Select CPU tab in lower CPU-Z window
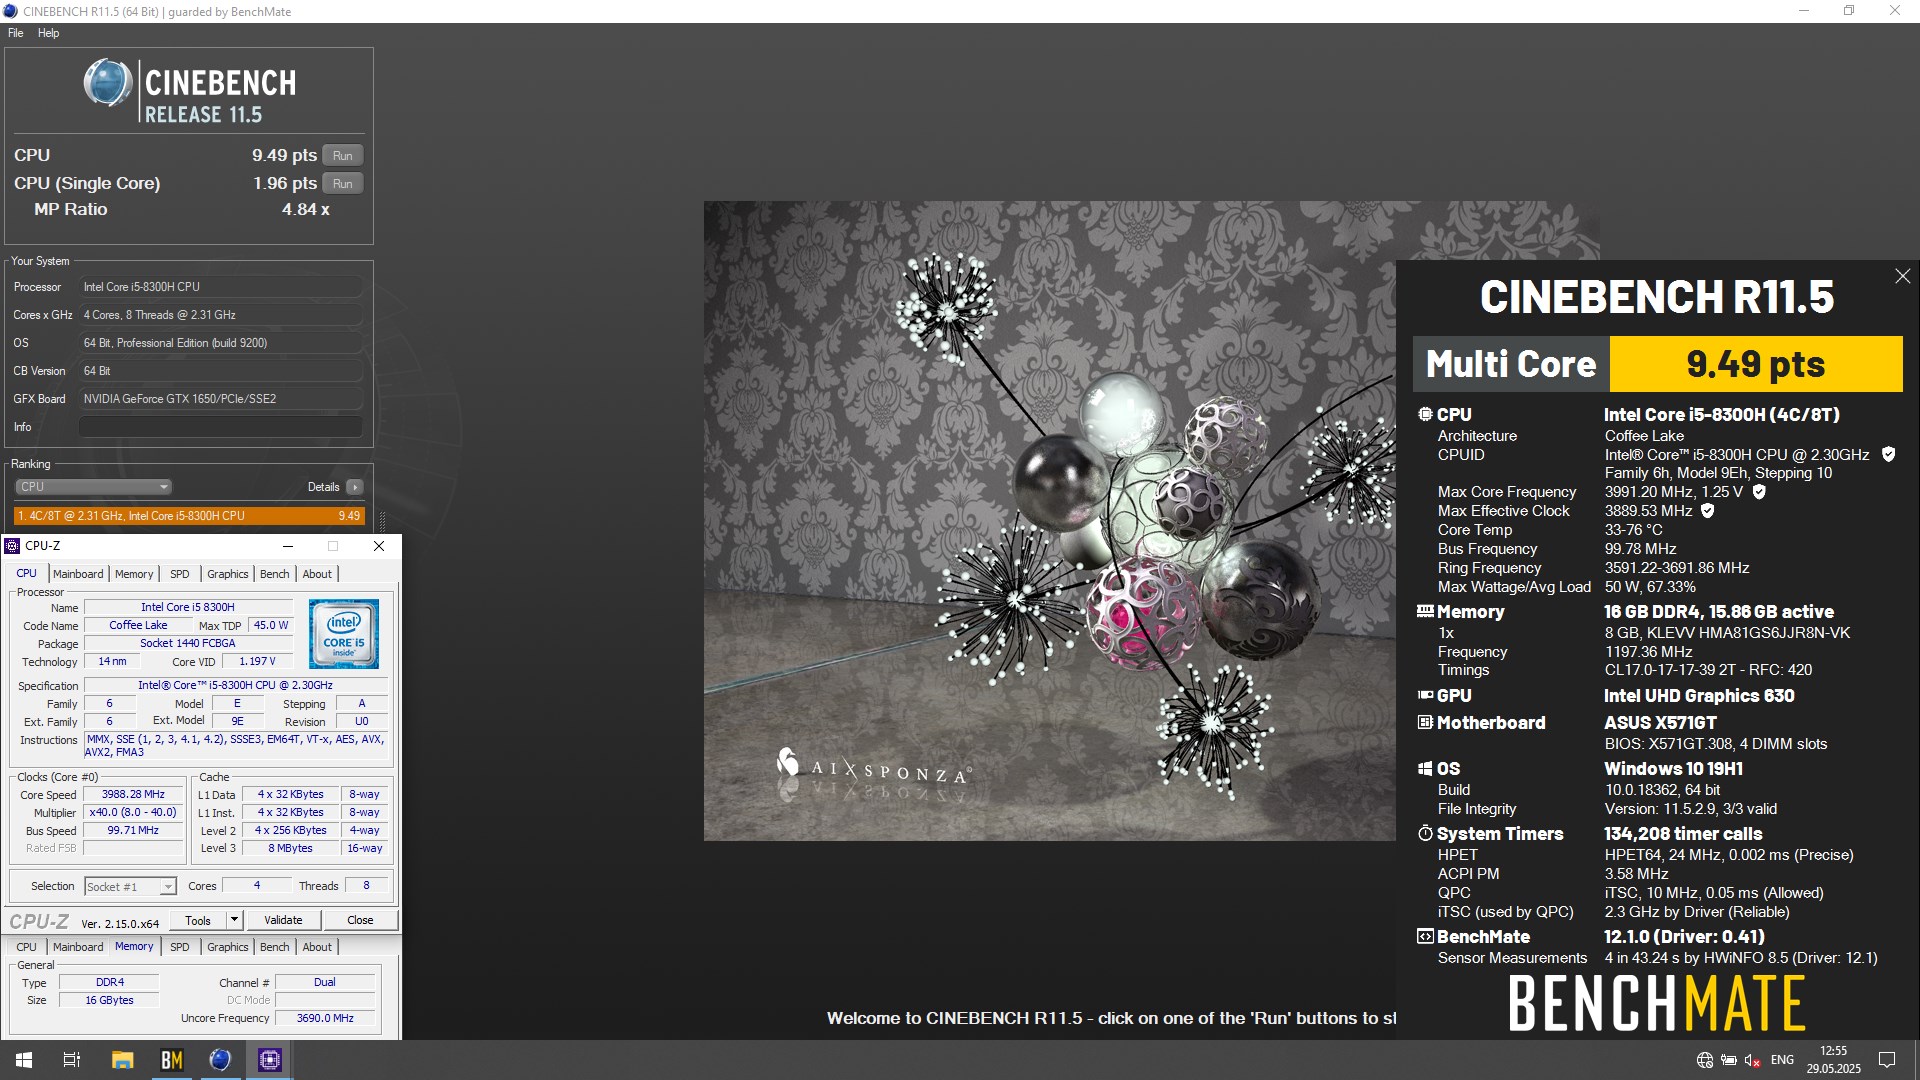Image resolution: width=1920 pixels, height=1080 pixels. [27, 947]
